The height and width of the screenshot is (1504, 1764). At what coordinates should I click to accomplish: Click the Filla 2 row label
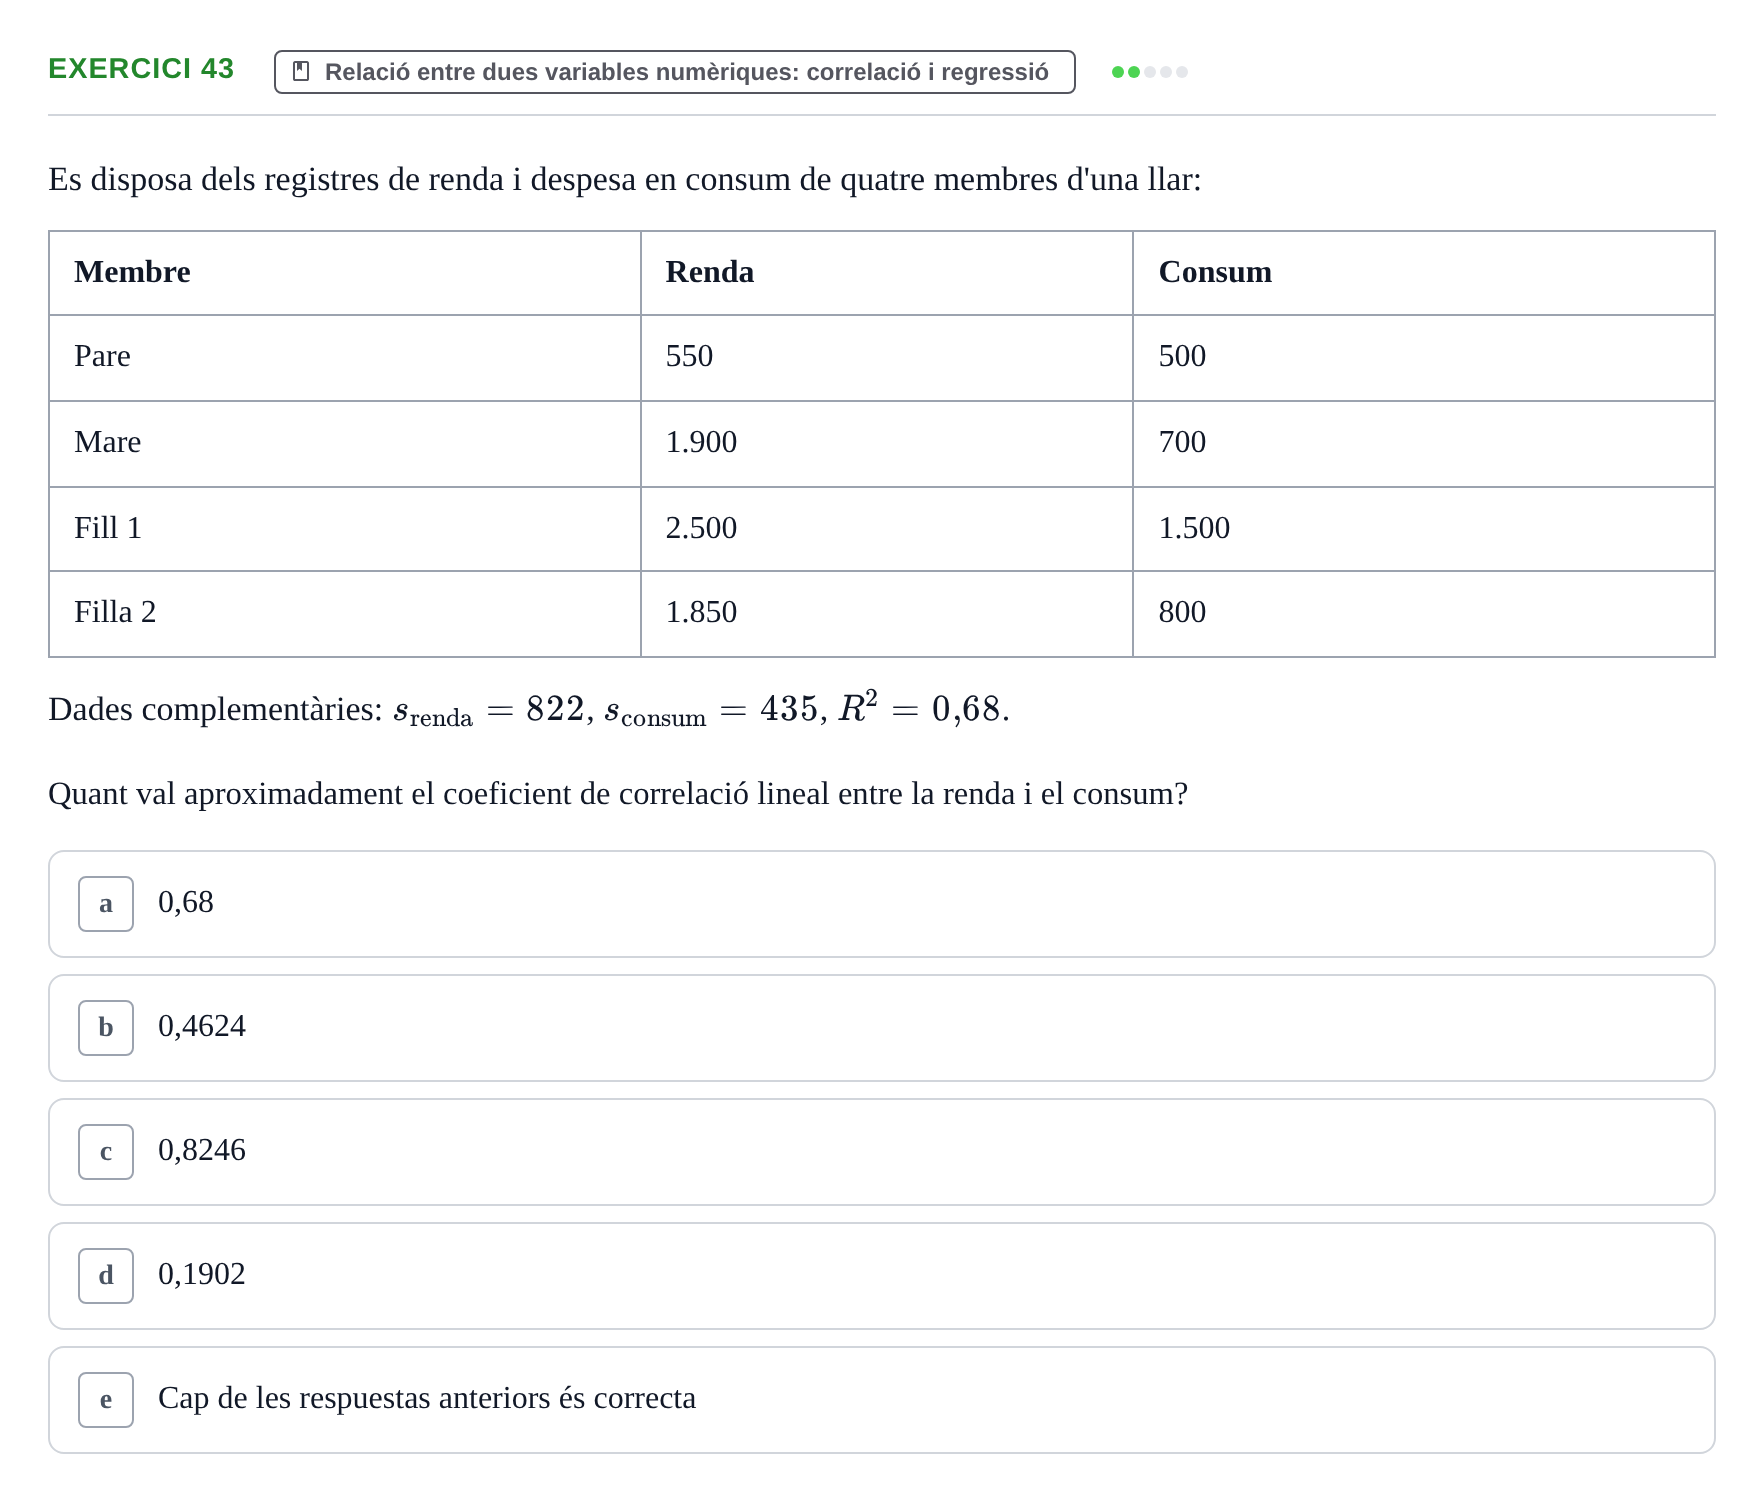click(115, 612)
